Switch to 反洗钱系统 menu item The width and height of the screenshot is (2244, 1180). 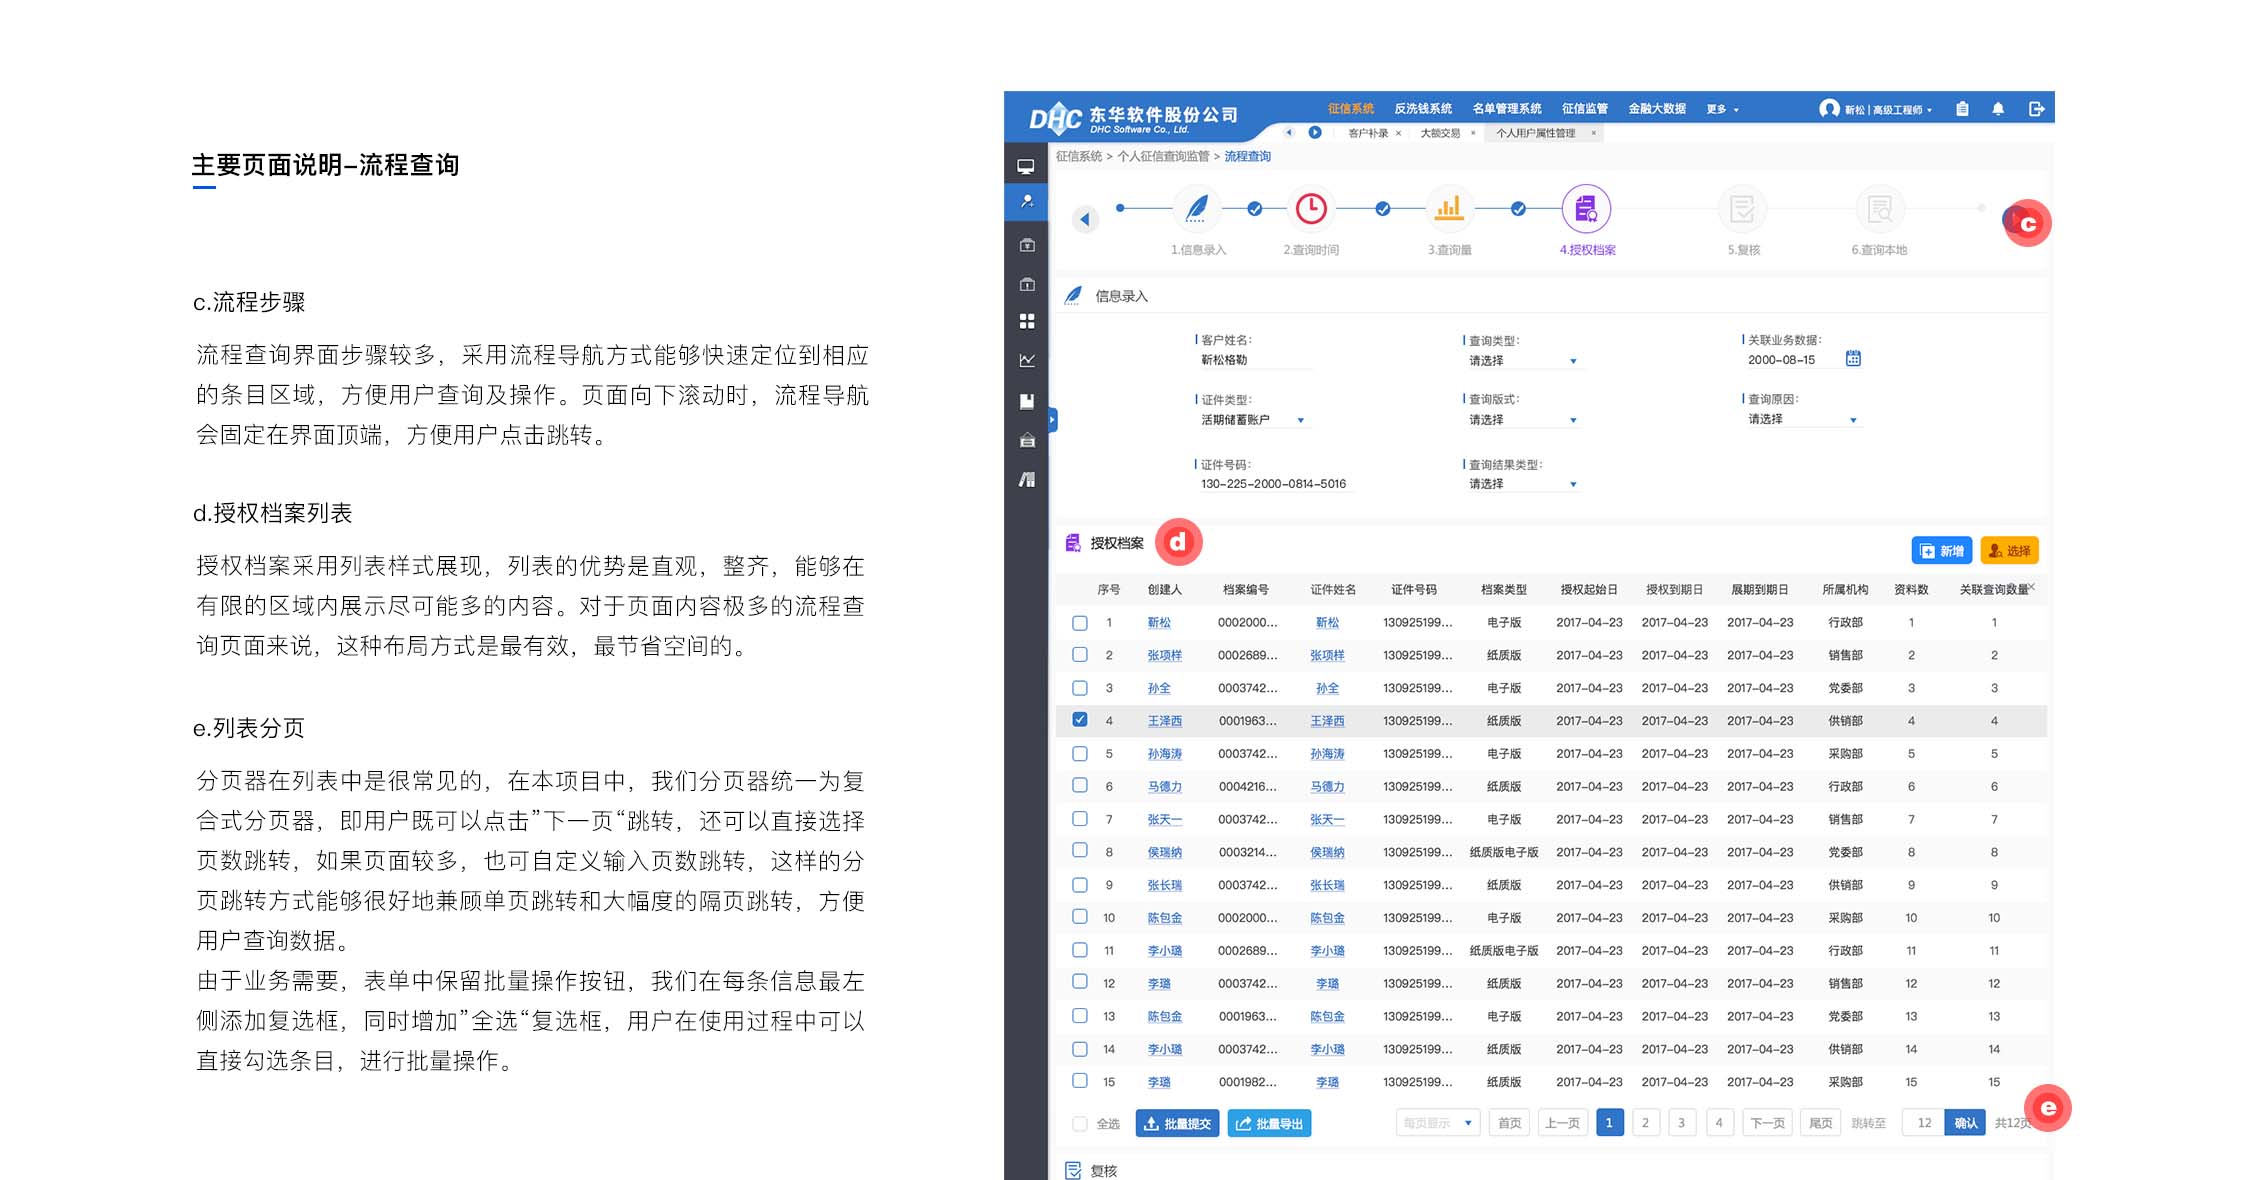click(1422, 109)
